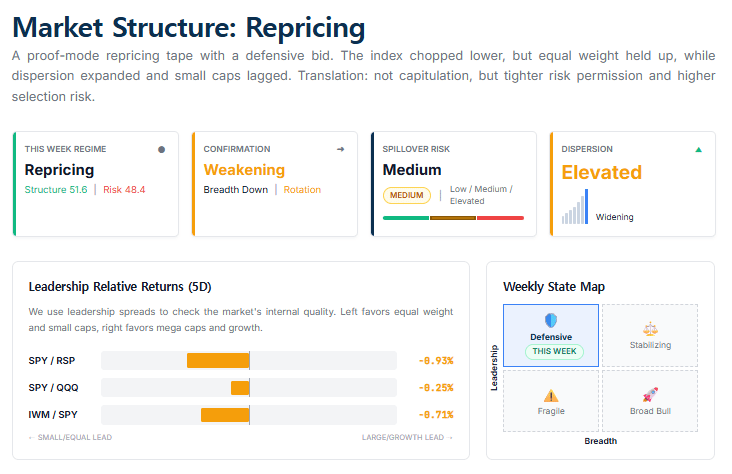Image resolution: width=732 pixels, height=474 pixels.
Task: Click the green up triangle in Dispersion card
Action: (698, 149)
